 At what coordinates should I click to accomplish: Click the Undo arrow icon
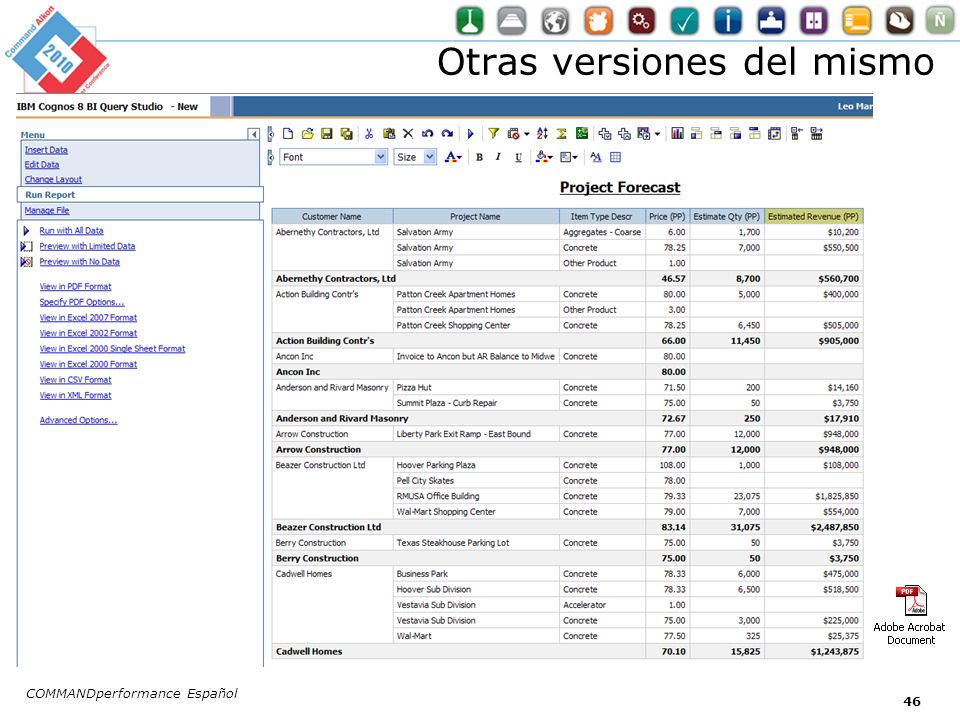coord(427,133)
